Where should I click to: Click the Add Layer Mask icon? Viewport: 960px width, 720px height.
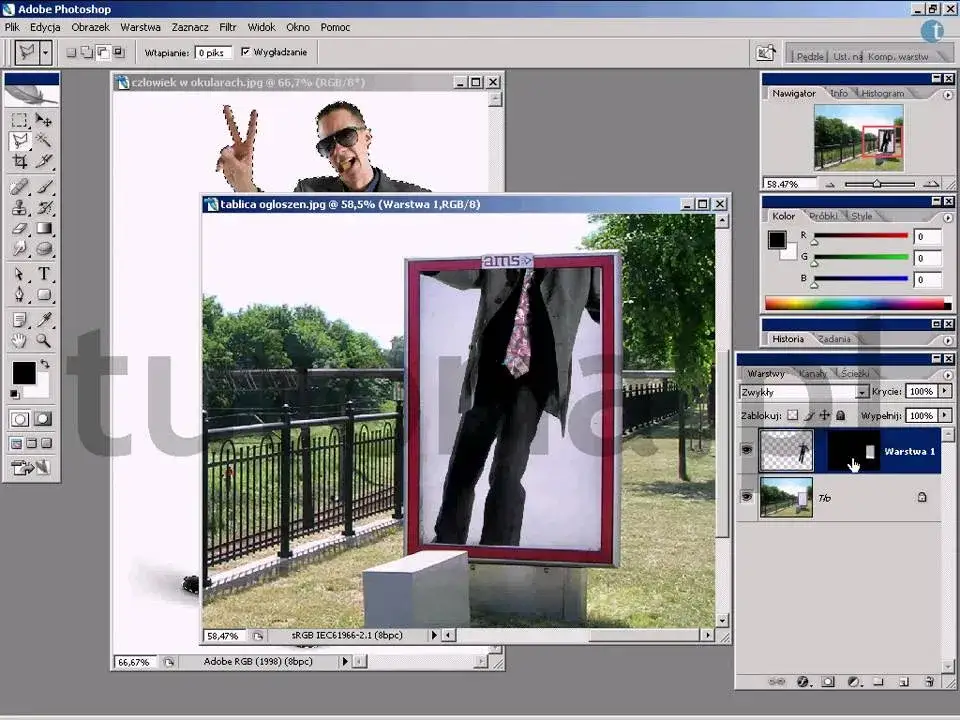coord(826,679)
